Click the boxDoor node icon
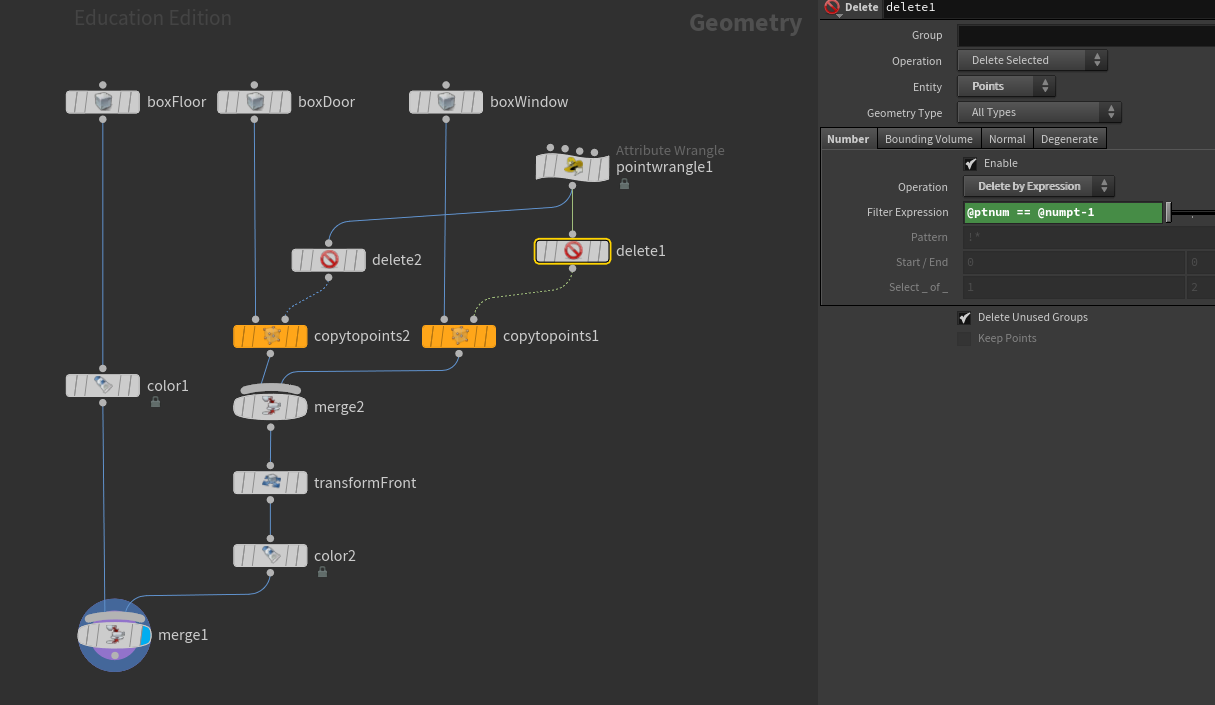Viewport: 1215px width, 705px height. [x=254, y=102]
